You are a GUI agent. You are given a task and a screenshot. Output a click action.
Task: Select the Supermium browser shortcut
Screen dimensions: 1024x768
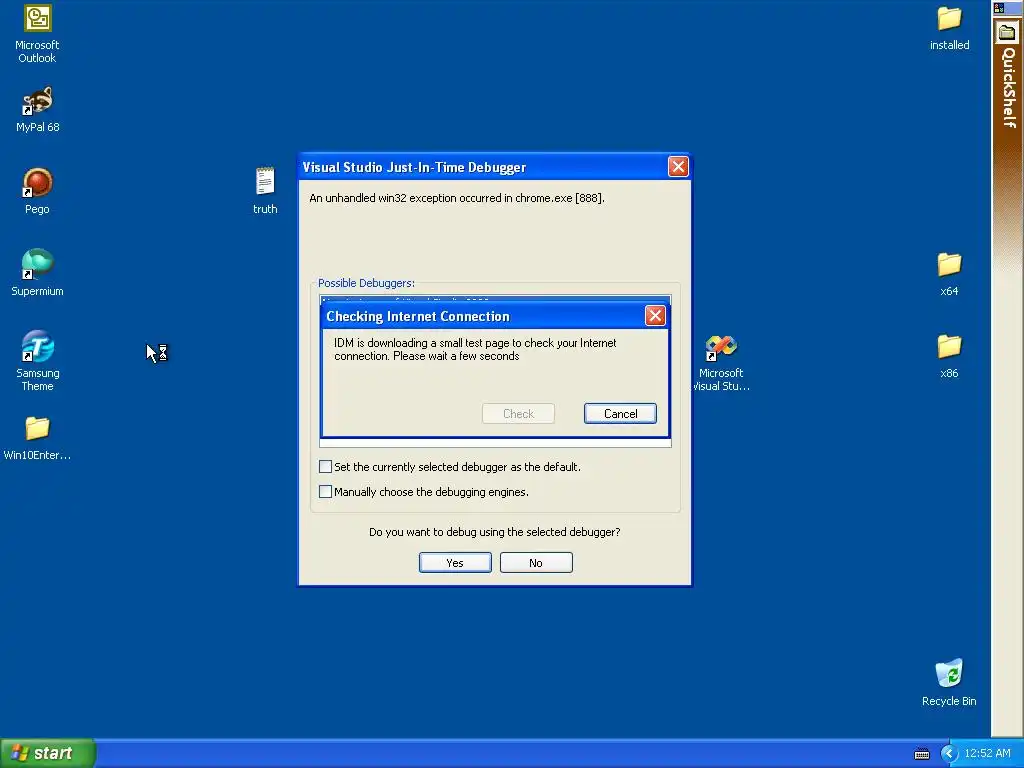(x=37, y=274)
